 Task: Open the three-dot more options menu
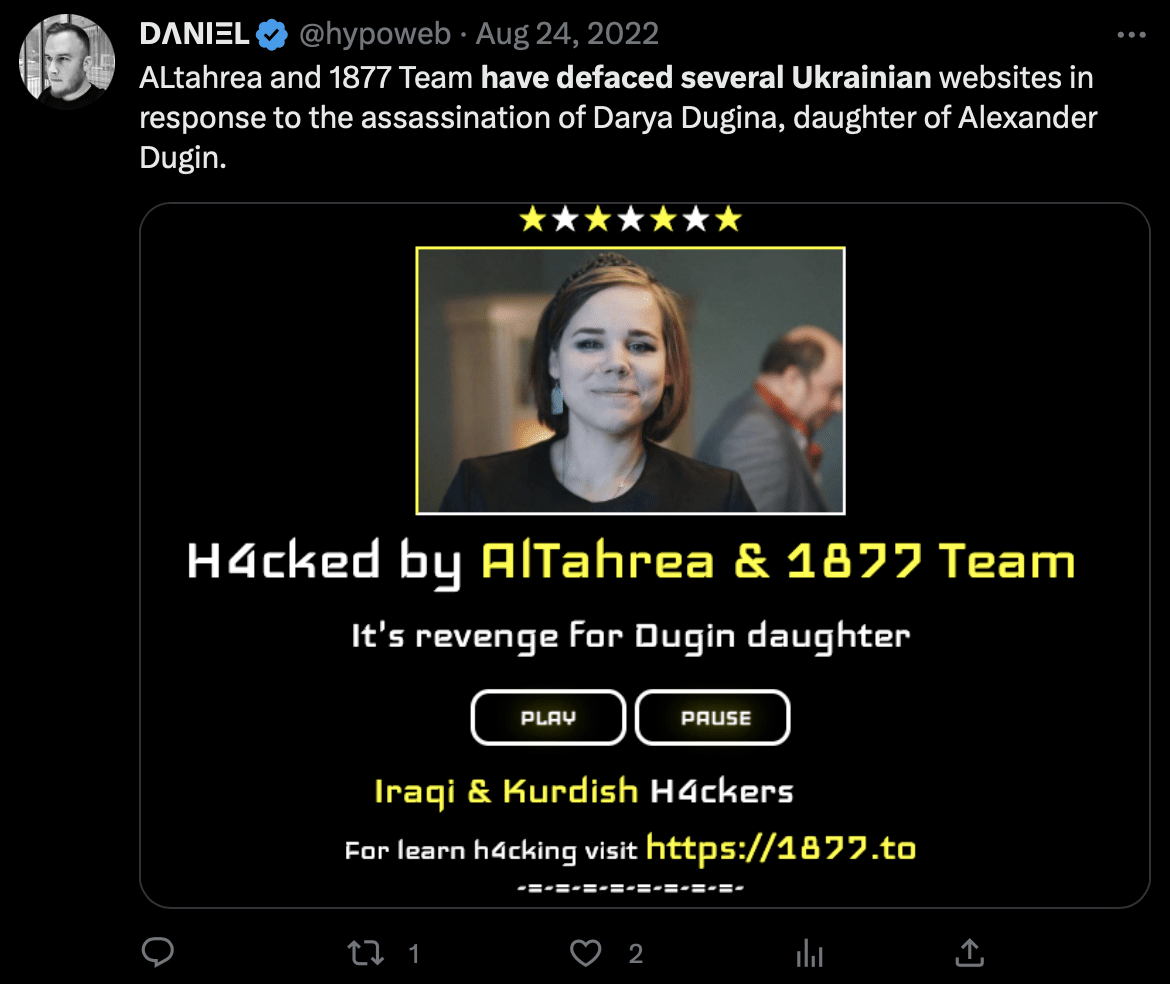(1131, 34)
